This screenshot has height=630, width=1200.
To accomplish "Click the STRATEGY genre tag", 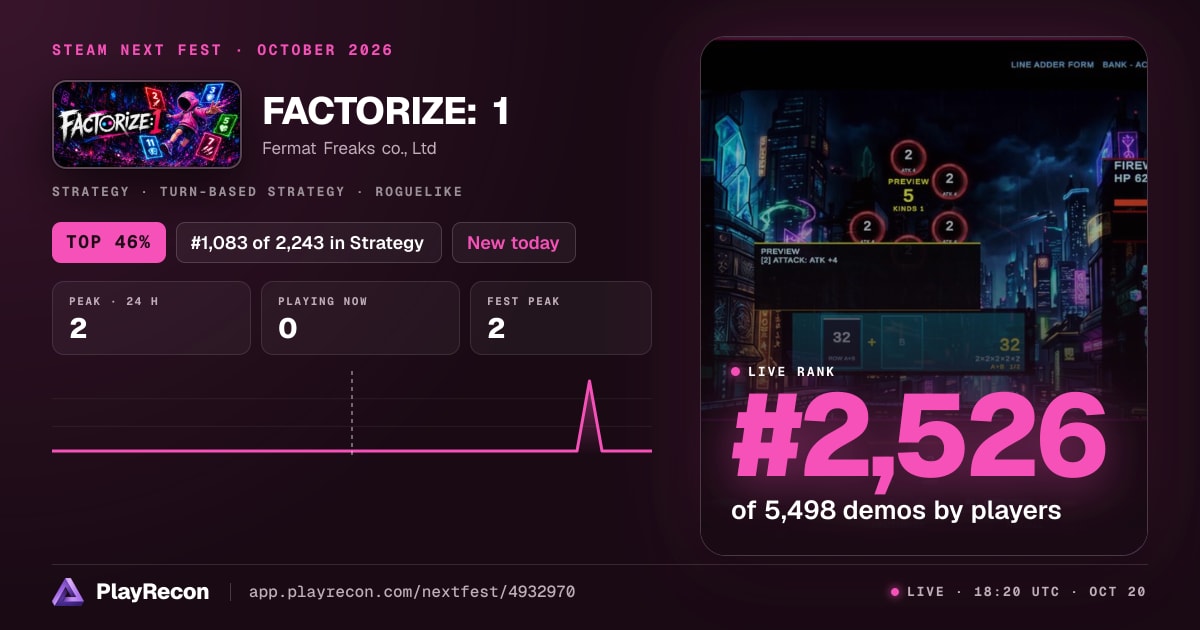I will pos(90,191).
